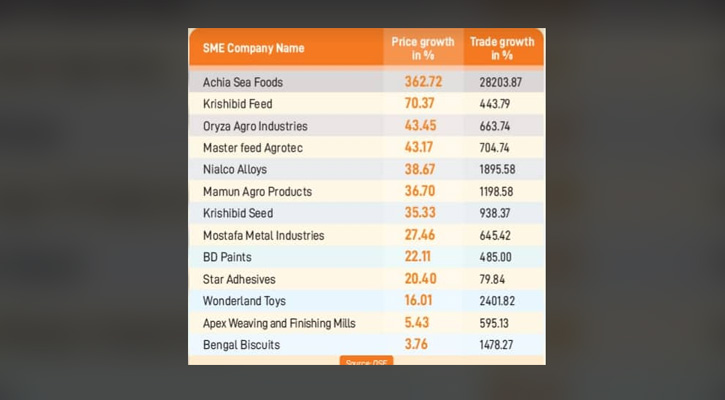Click the Price growth in % header
This screenshot has height=400, width=725.
pyautogui.click(x=425, y=48)
